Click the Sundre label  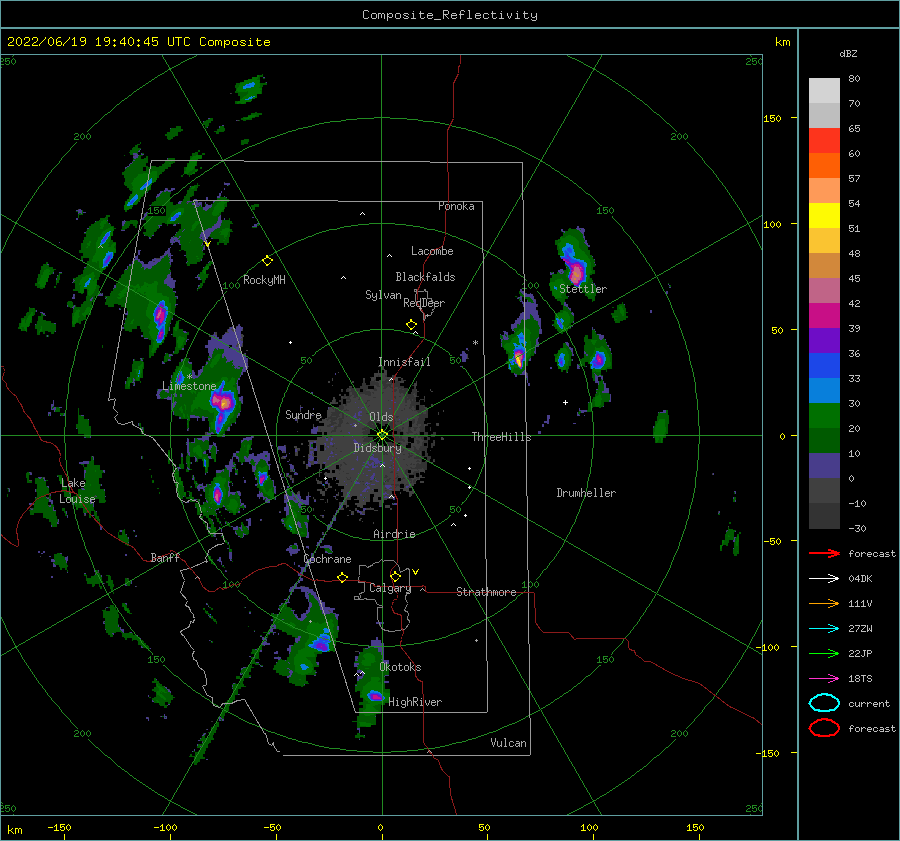click(303, 414)
